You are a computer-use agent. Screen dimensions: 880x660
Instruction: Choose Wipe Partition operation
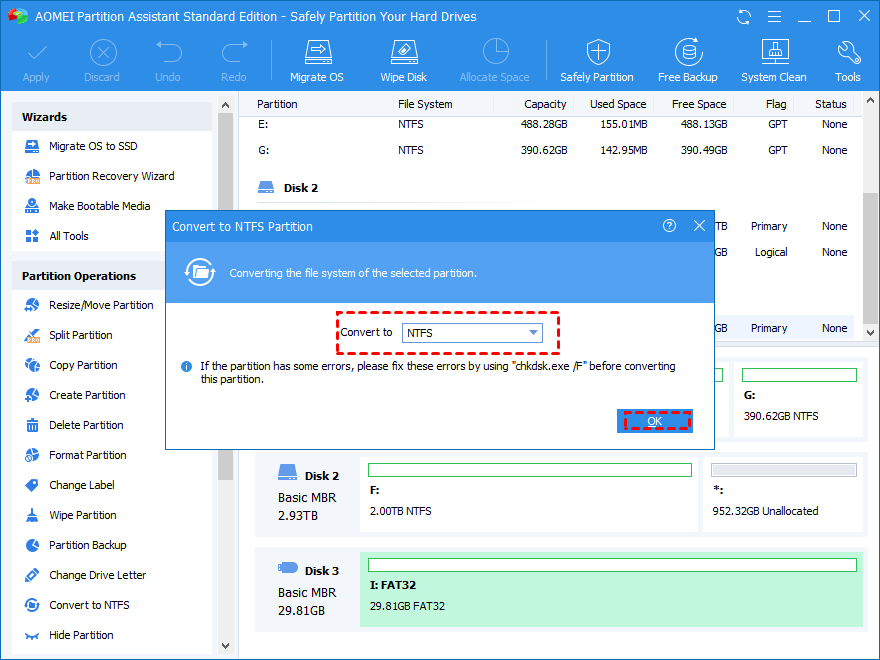tap(71, 515)
